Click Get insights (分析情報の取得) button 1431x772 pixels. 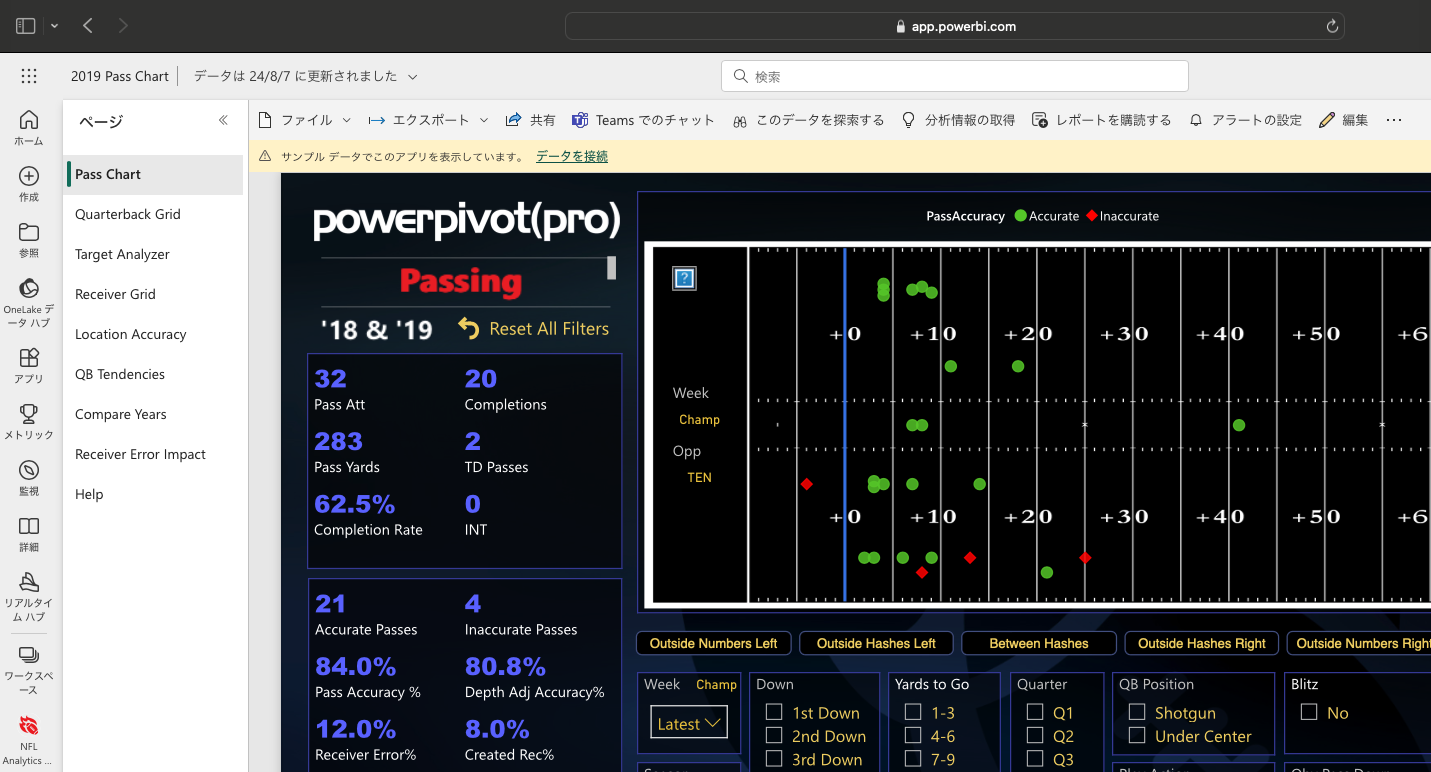tap(958, 120)
